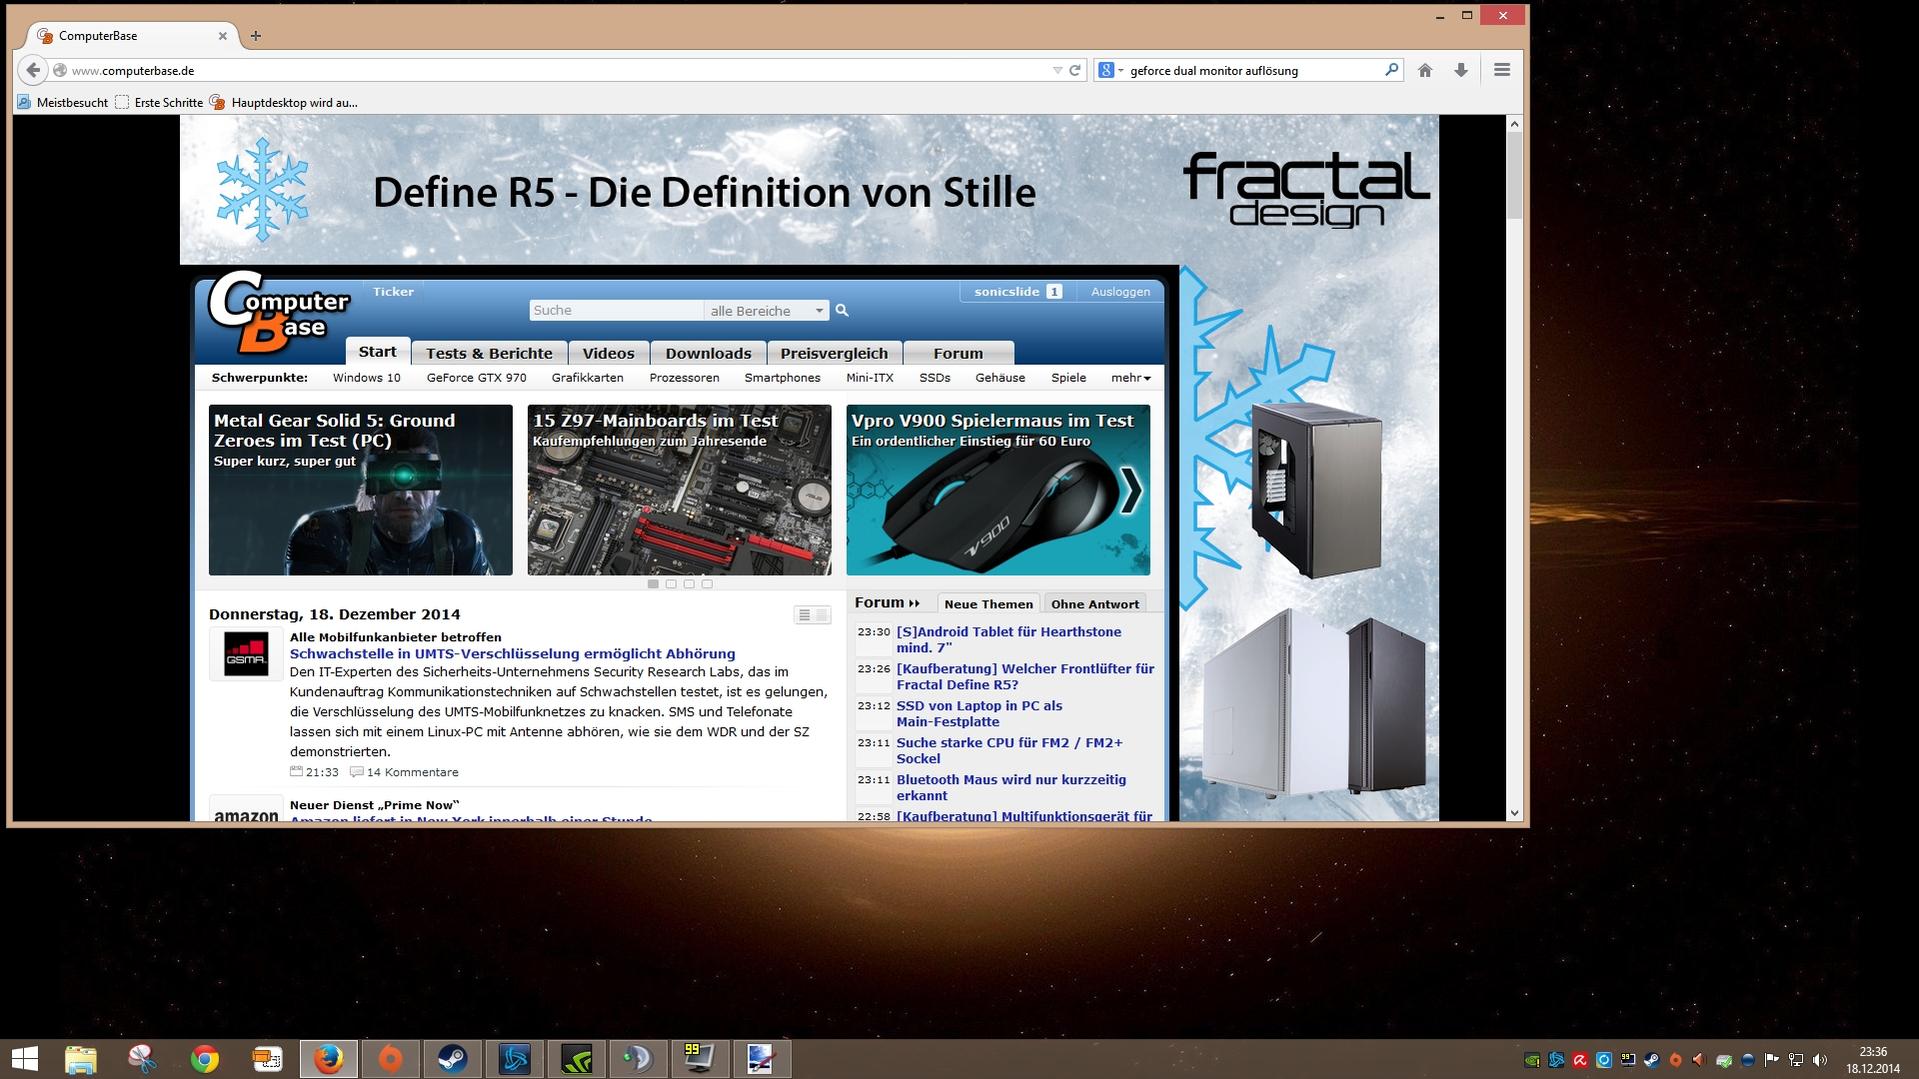This screenshot has height=1079, width=1919.
Task: Open '14 Kommentare' on the UMTS article
Action: point(412,772)
